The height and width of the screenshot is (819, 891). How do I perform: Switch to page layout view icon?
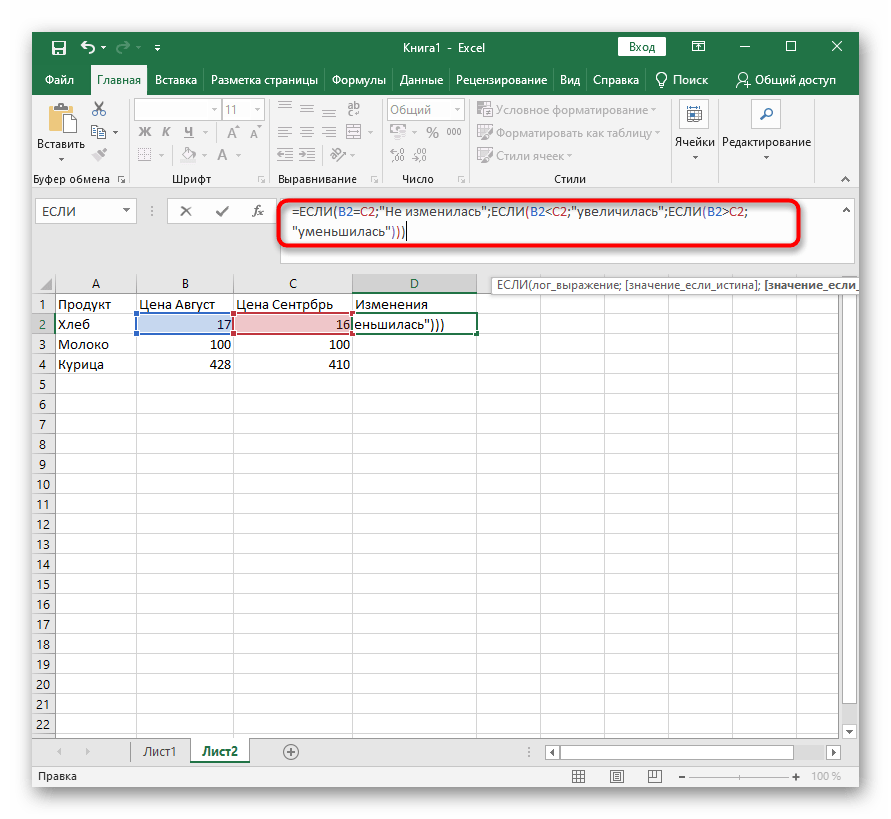(x=617, y=776)
